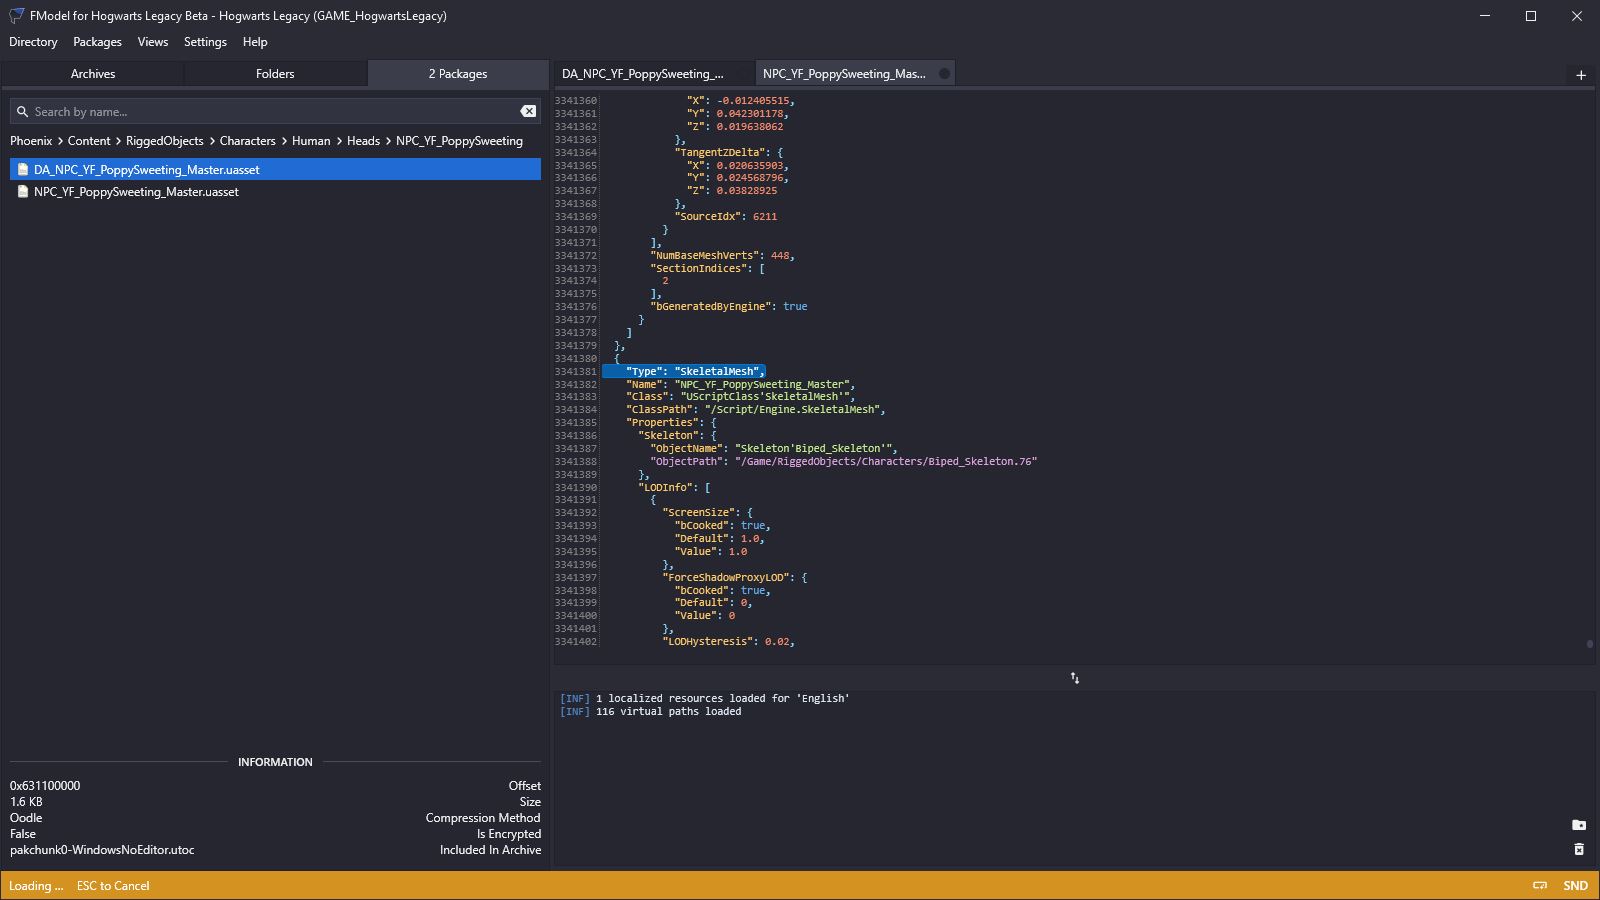Screen dimensions: 1600x900
Task: Click ESC to Cancel in status bar
Action: pyautogui.click(x=113, y=886)
